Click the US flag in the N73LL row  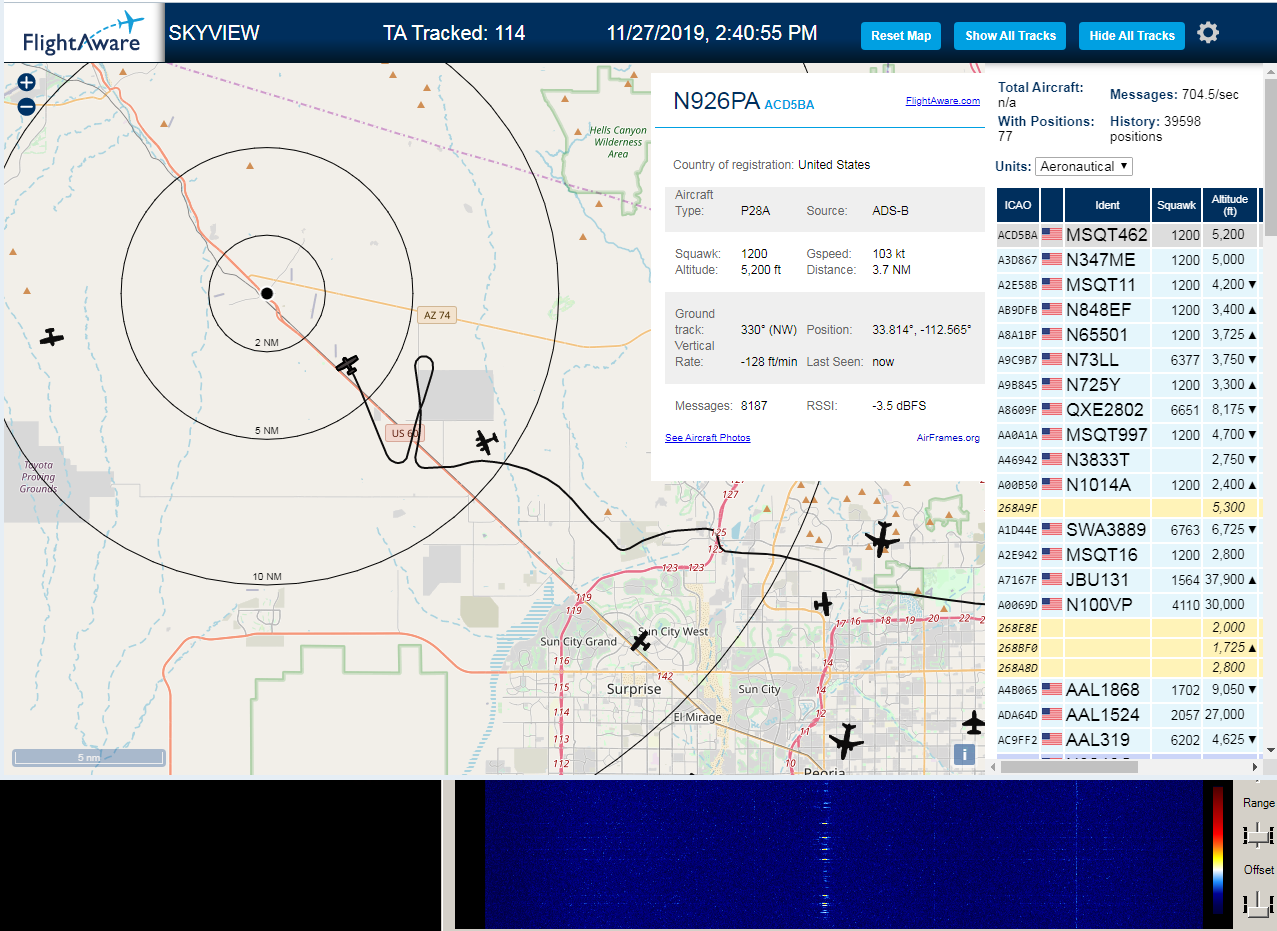point(1052,359)
